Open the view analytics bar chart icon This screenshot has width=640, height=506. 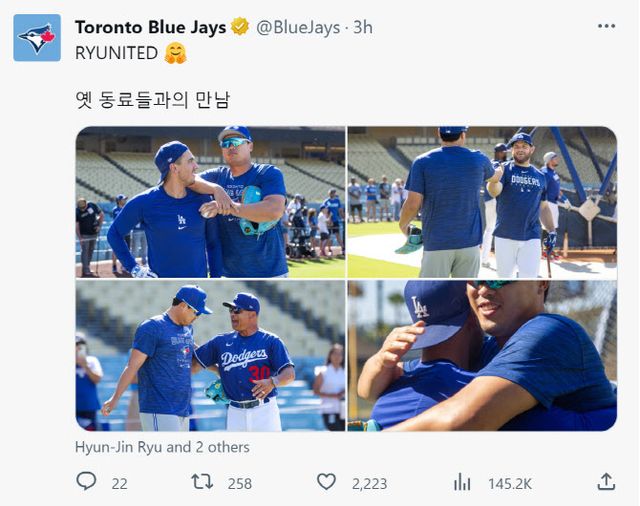tap(462, 482)
